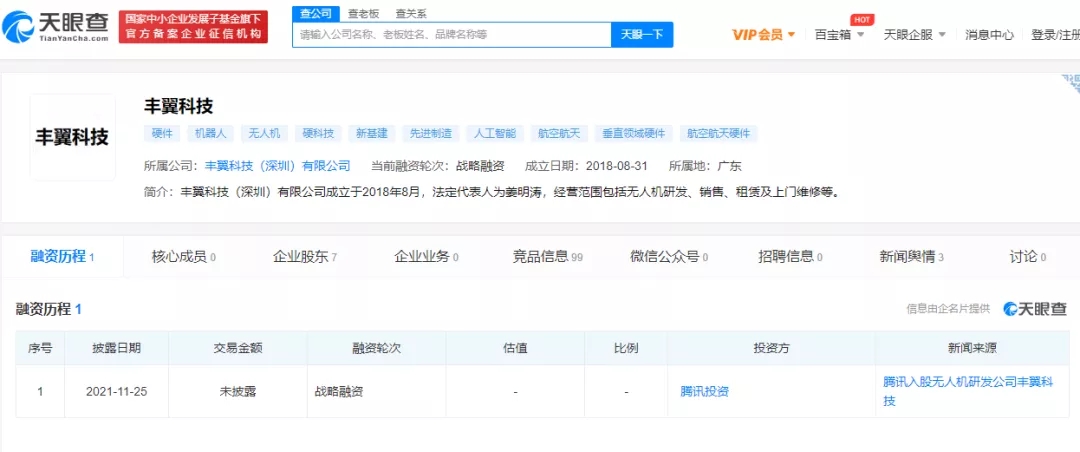Expand the VIP会员 dropdown
1080x452 pixels.
(x=763, y=34)
